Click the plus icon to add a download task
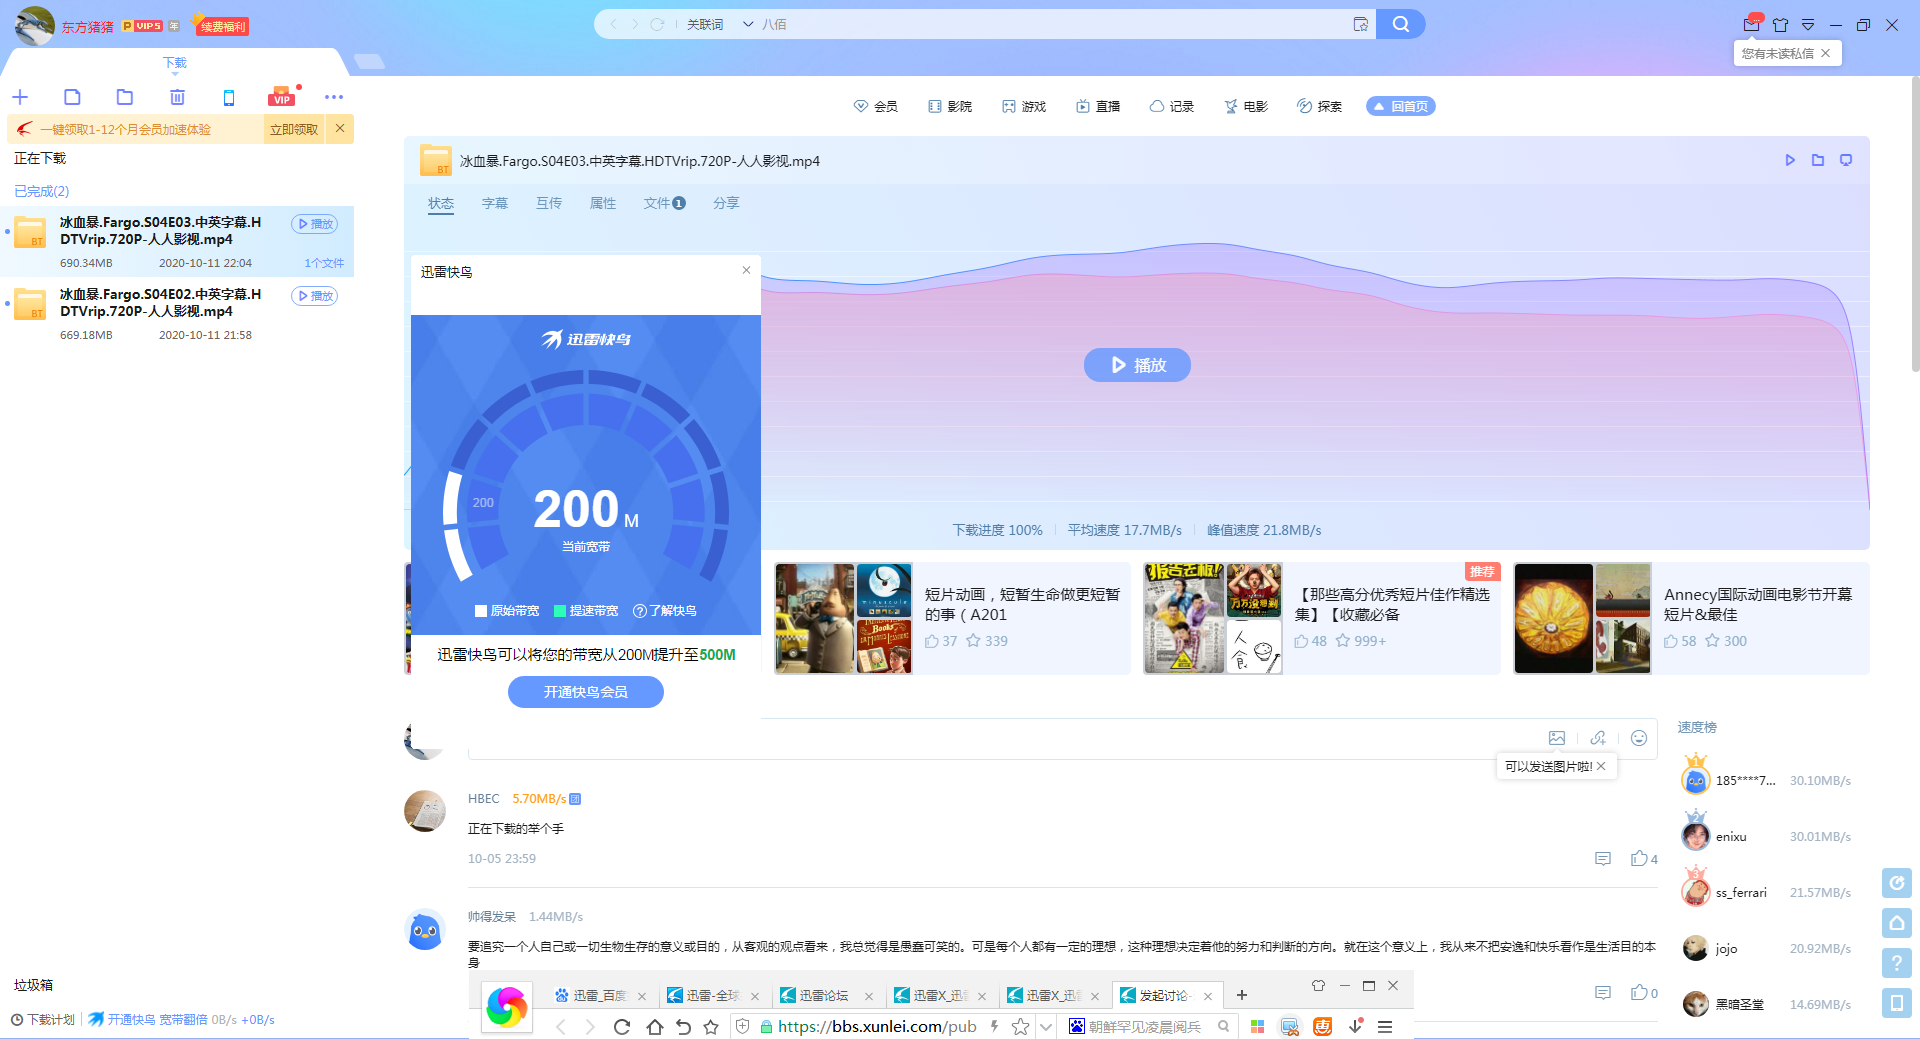Viewport: 1920px width, 1039px height. coord(20,97)
